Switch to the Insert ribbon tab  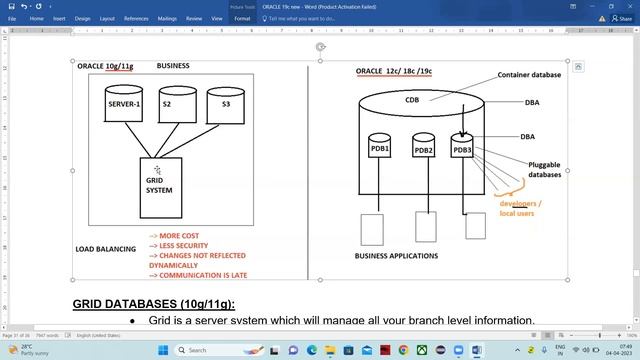tap(59, 19)
